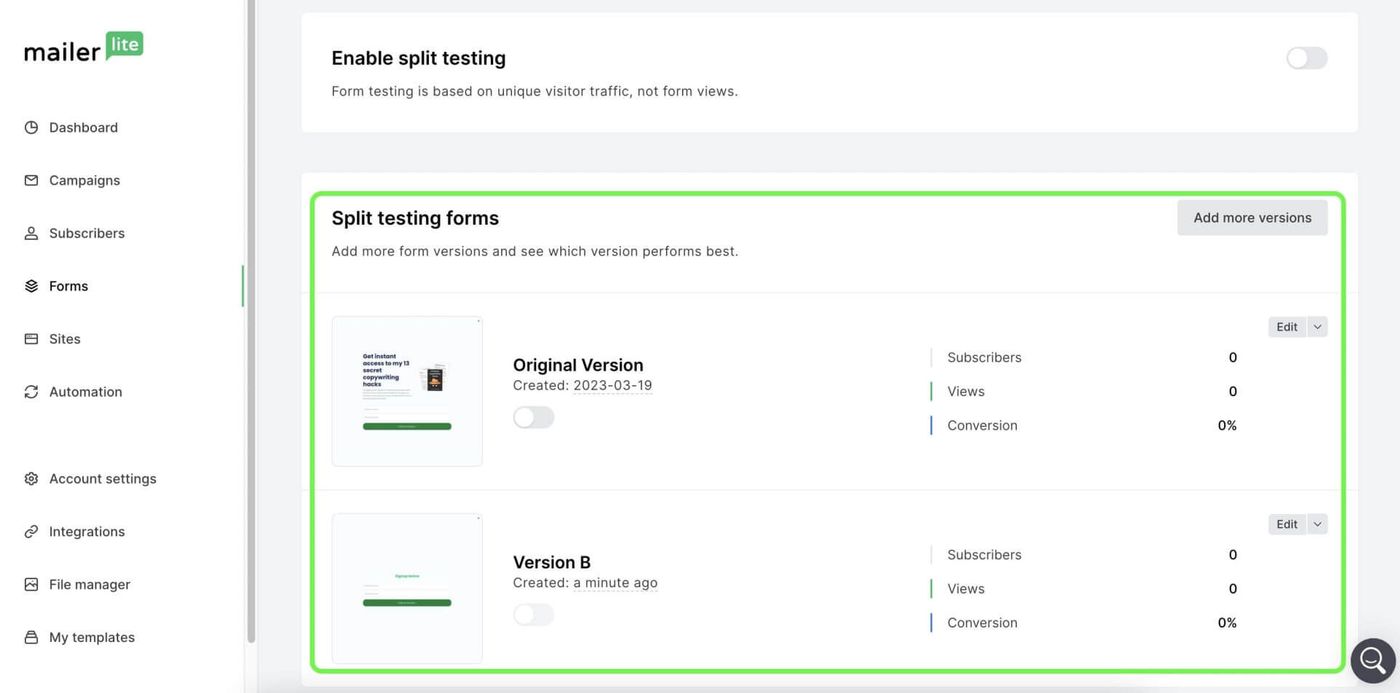
Task: Click Original Version Views label
Action: point(966,391)
